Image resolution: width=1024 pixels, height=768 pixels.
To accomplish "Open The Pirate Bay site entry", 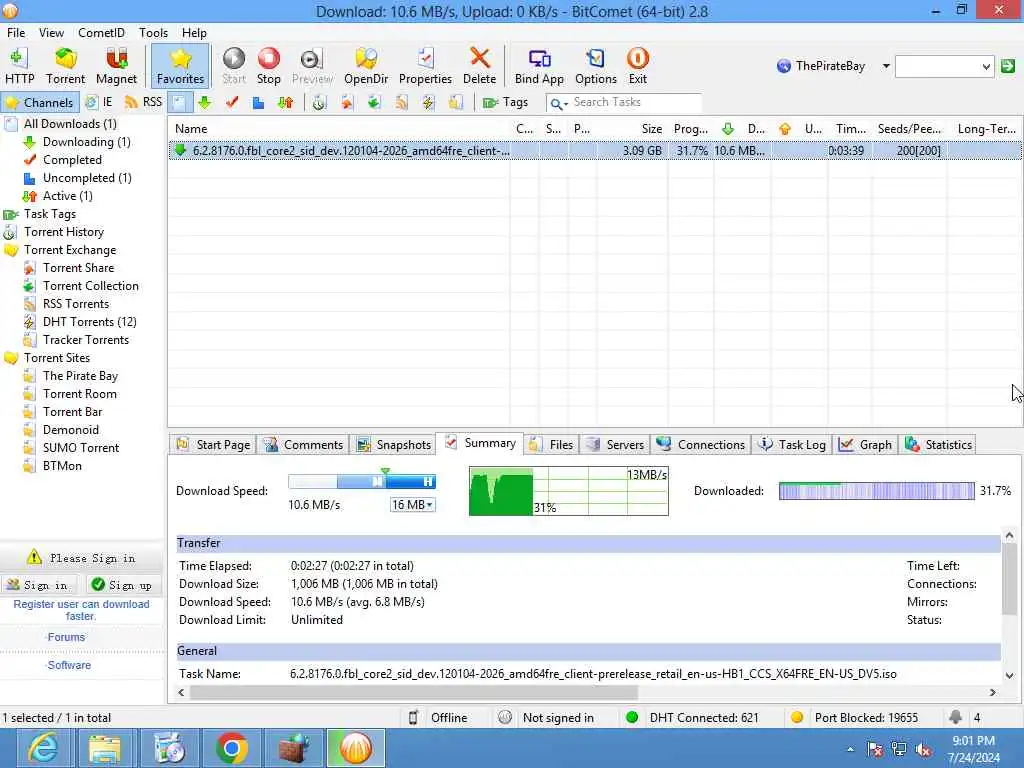I will 80,376.
